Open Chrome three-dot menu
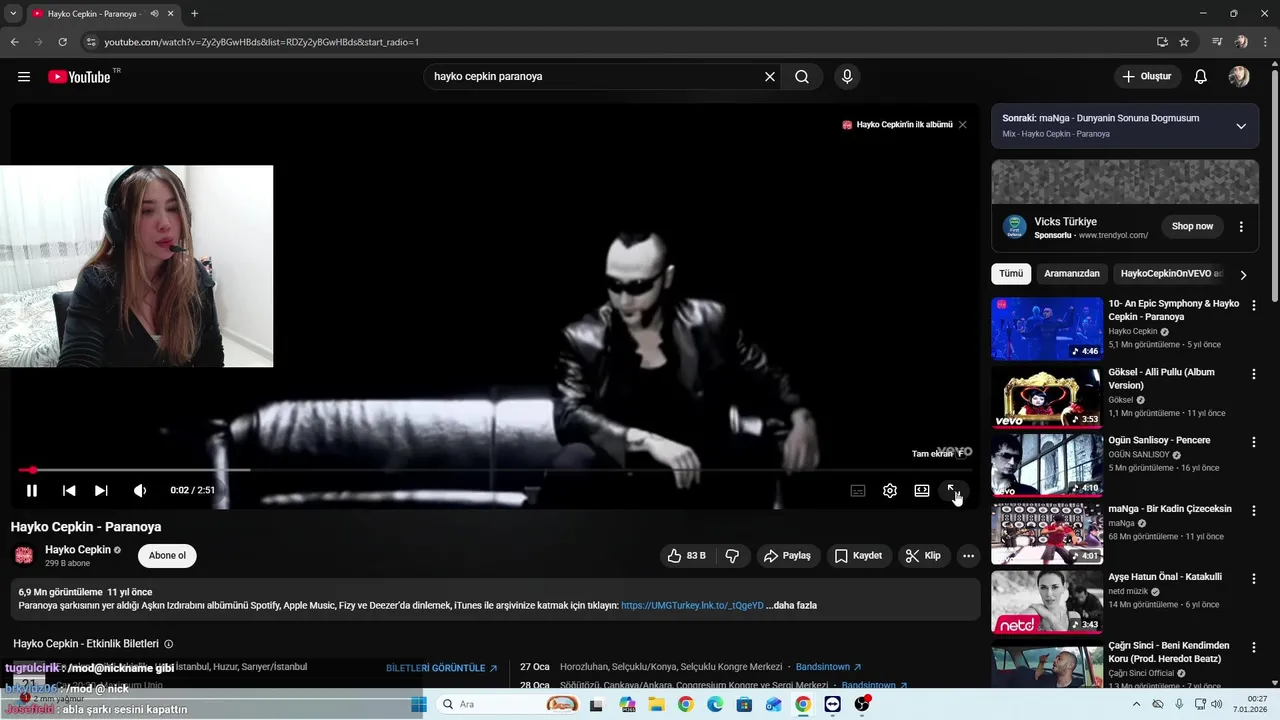 (1266, 42)
